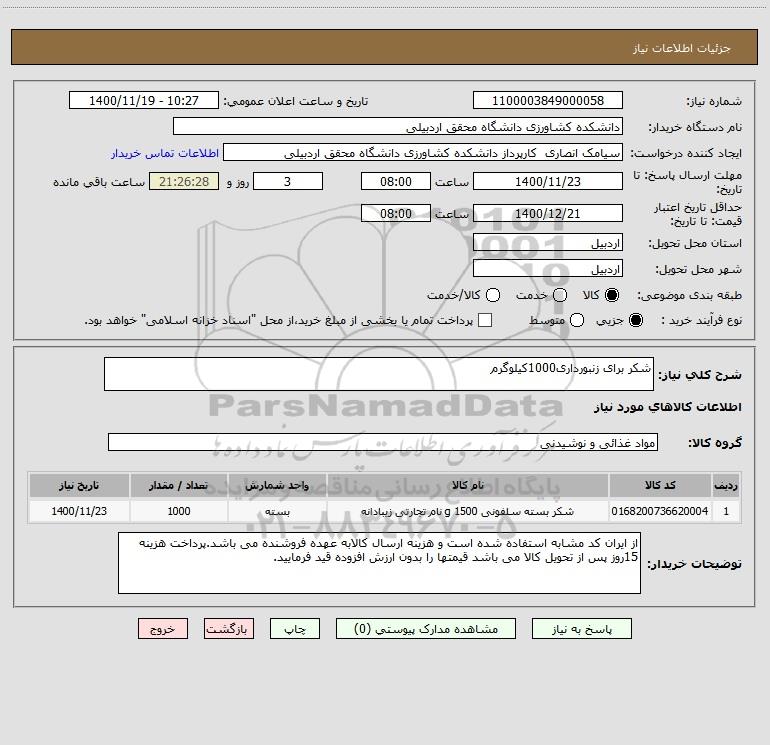770x745 pixels.
Task: Click the نام کالا column header
Action: [468, 485]
